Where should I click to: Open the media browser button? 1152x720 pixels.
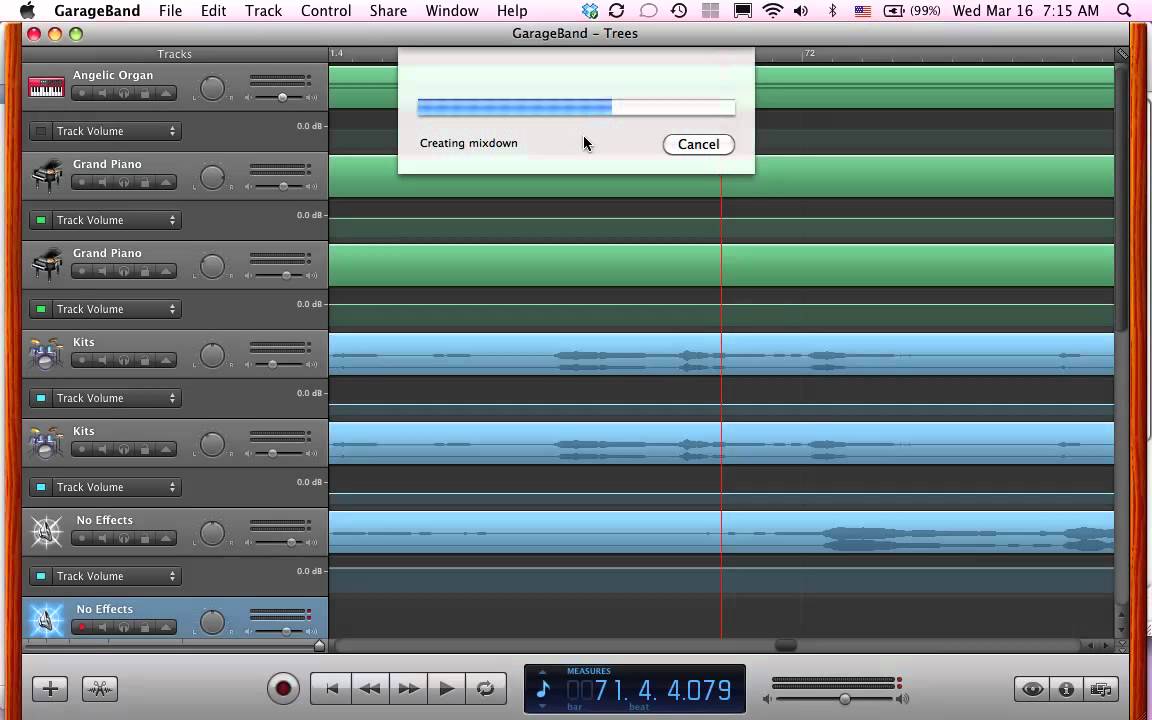click(x=1101, y=688)
